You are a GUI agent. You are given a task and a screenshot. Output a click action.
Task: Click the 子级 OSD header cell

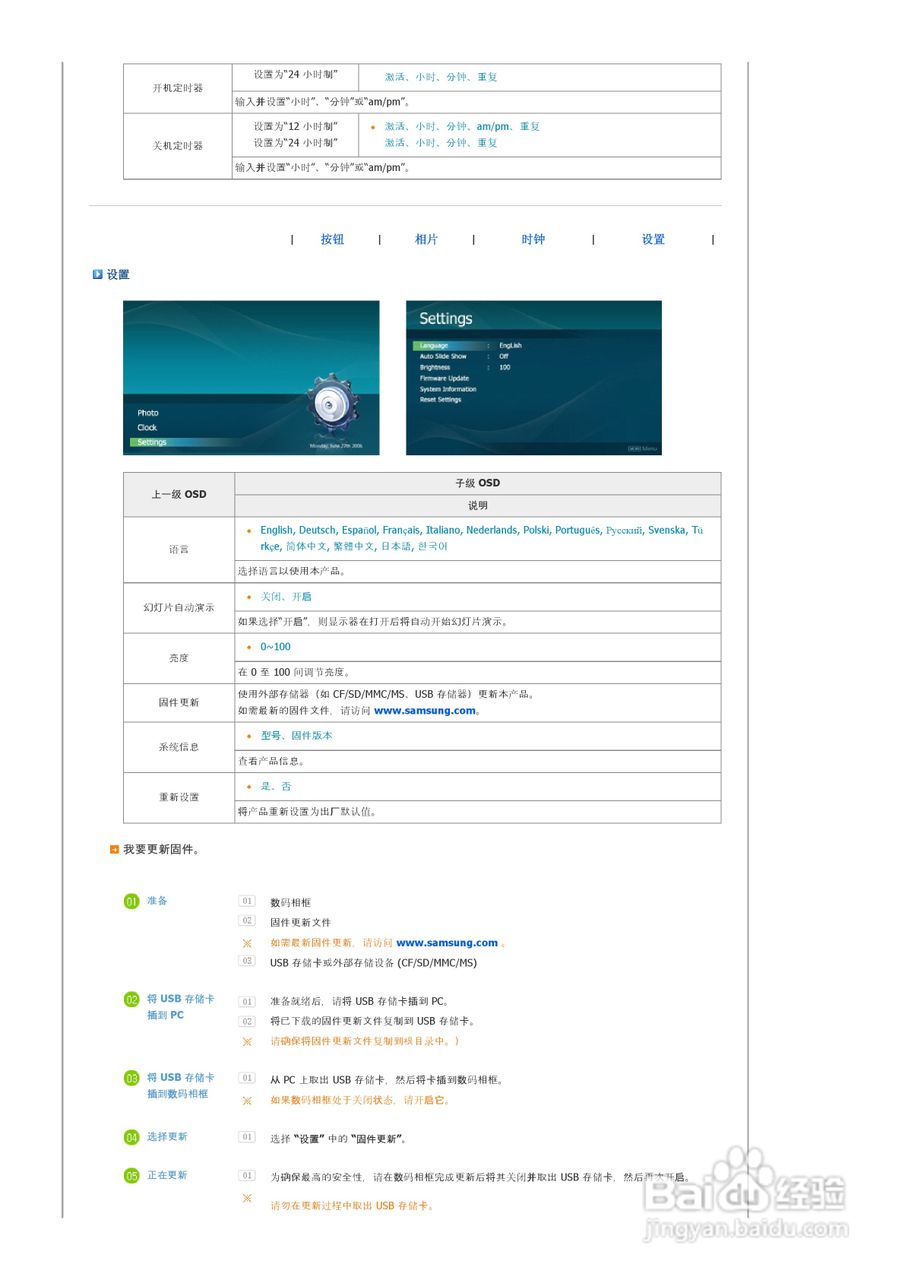coord(478,484)
